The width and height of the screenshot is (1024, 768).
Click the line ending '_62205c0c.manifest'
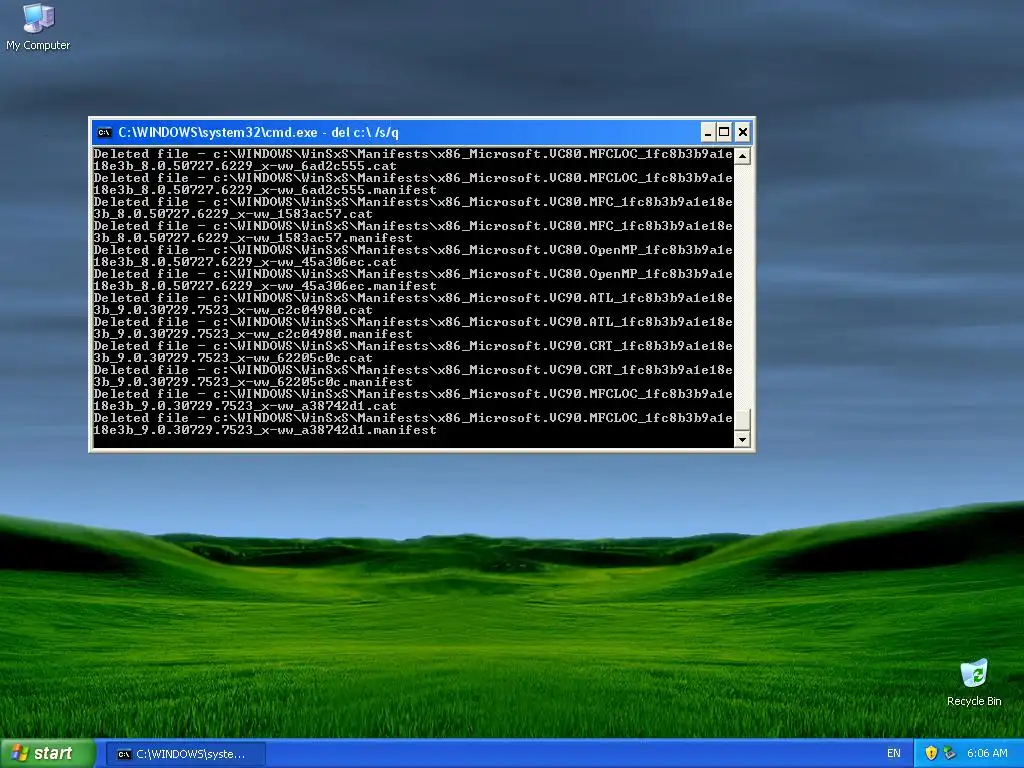[x=253, y=382]
